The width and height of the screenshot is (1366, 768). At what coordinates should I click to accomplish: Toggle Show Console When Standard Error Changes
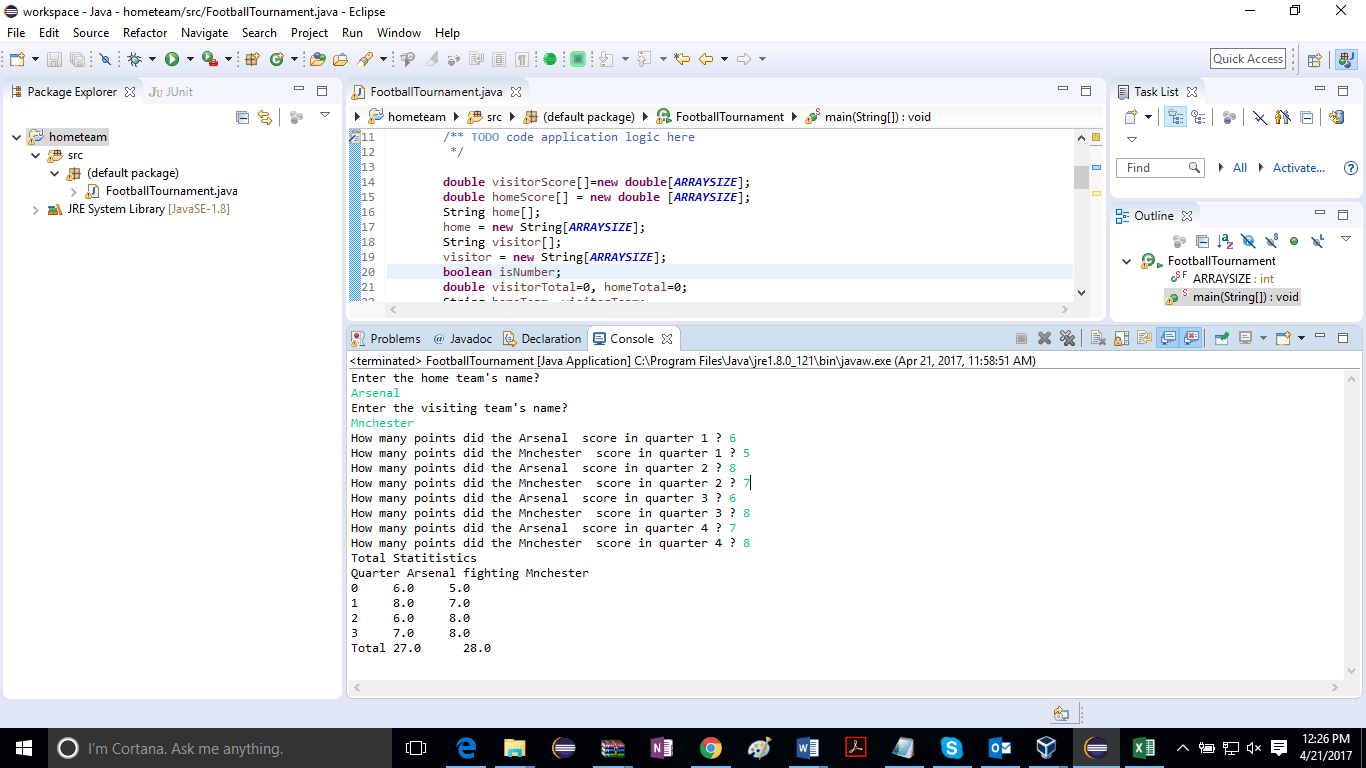[x=1191, y=338]
